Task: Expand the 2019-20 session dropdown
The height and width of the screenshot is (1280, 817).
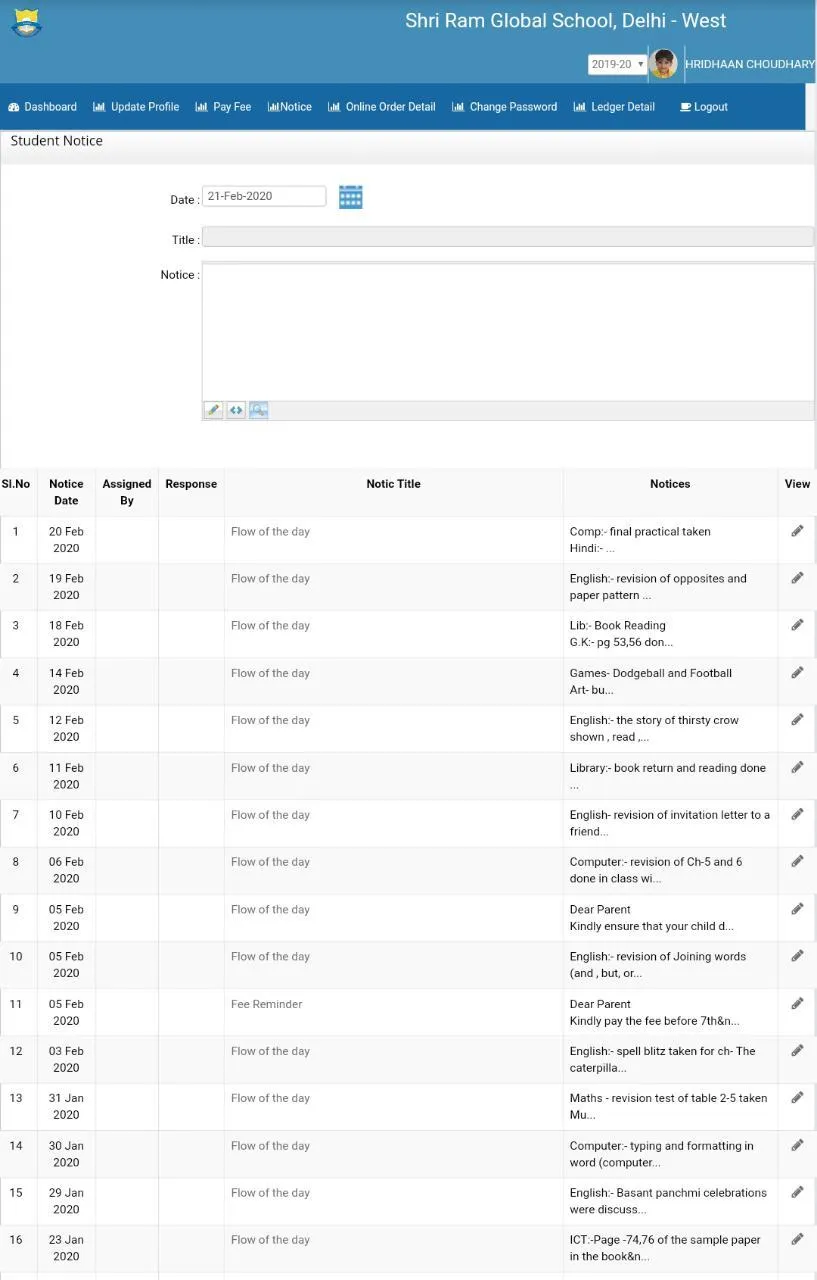Action: tap(617, 64)
